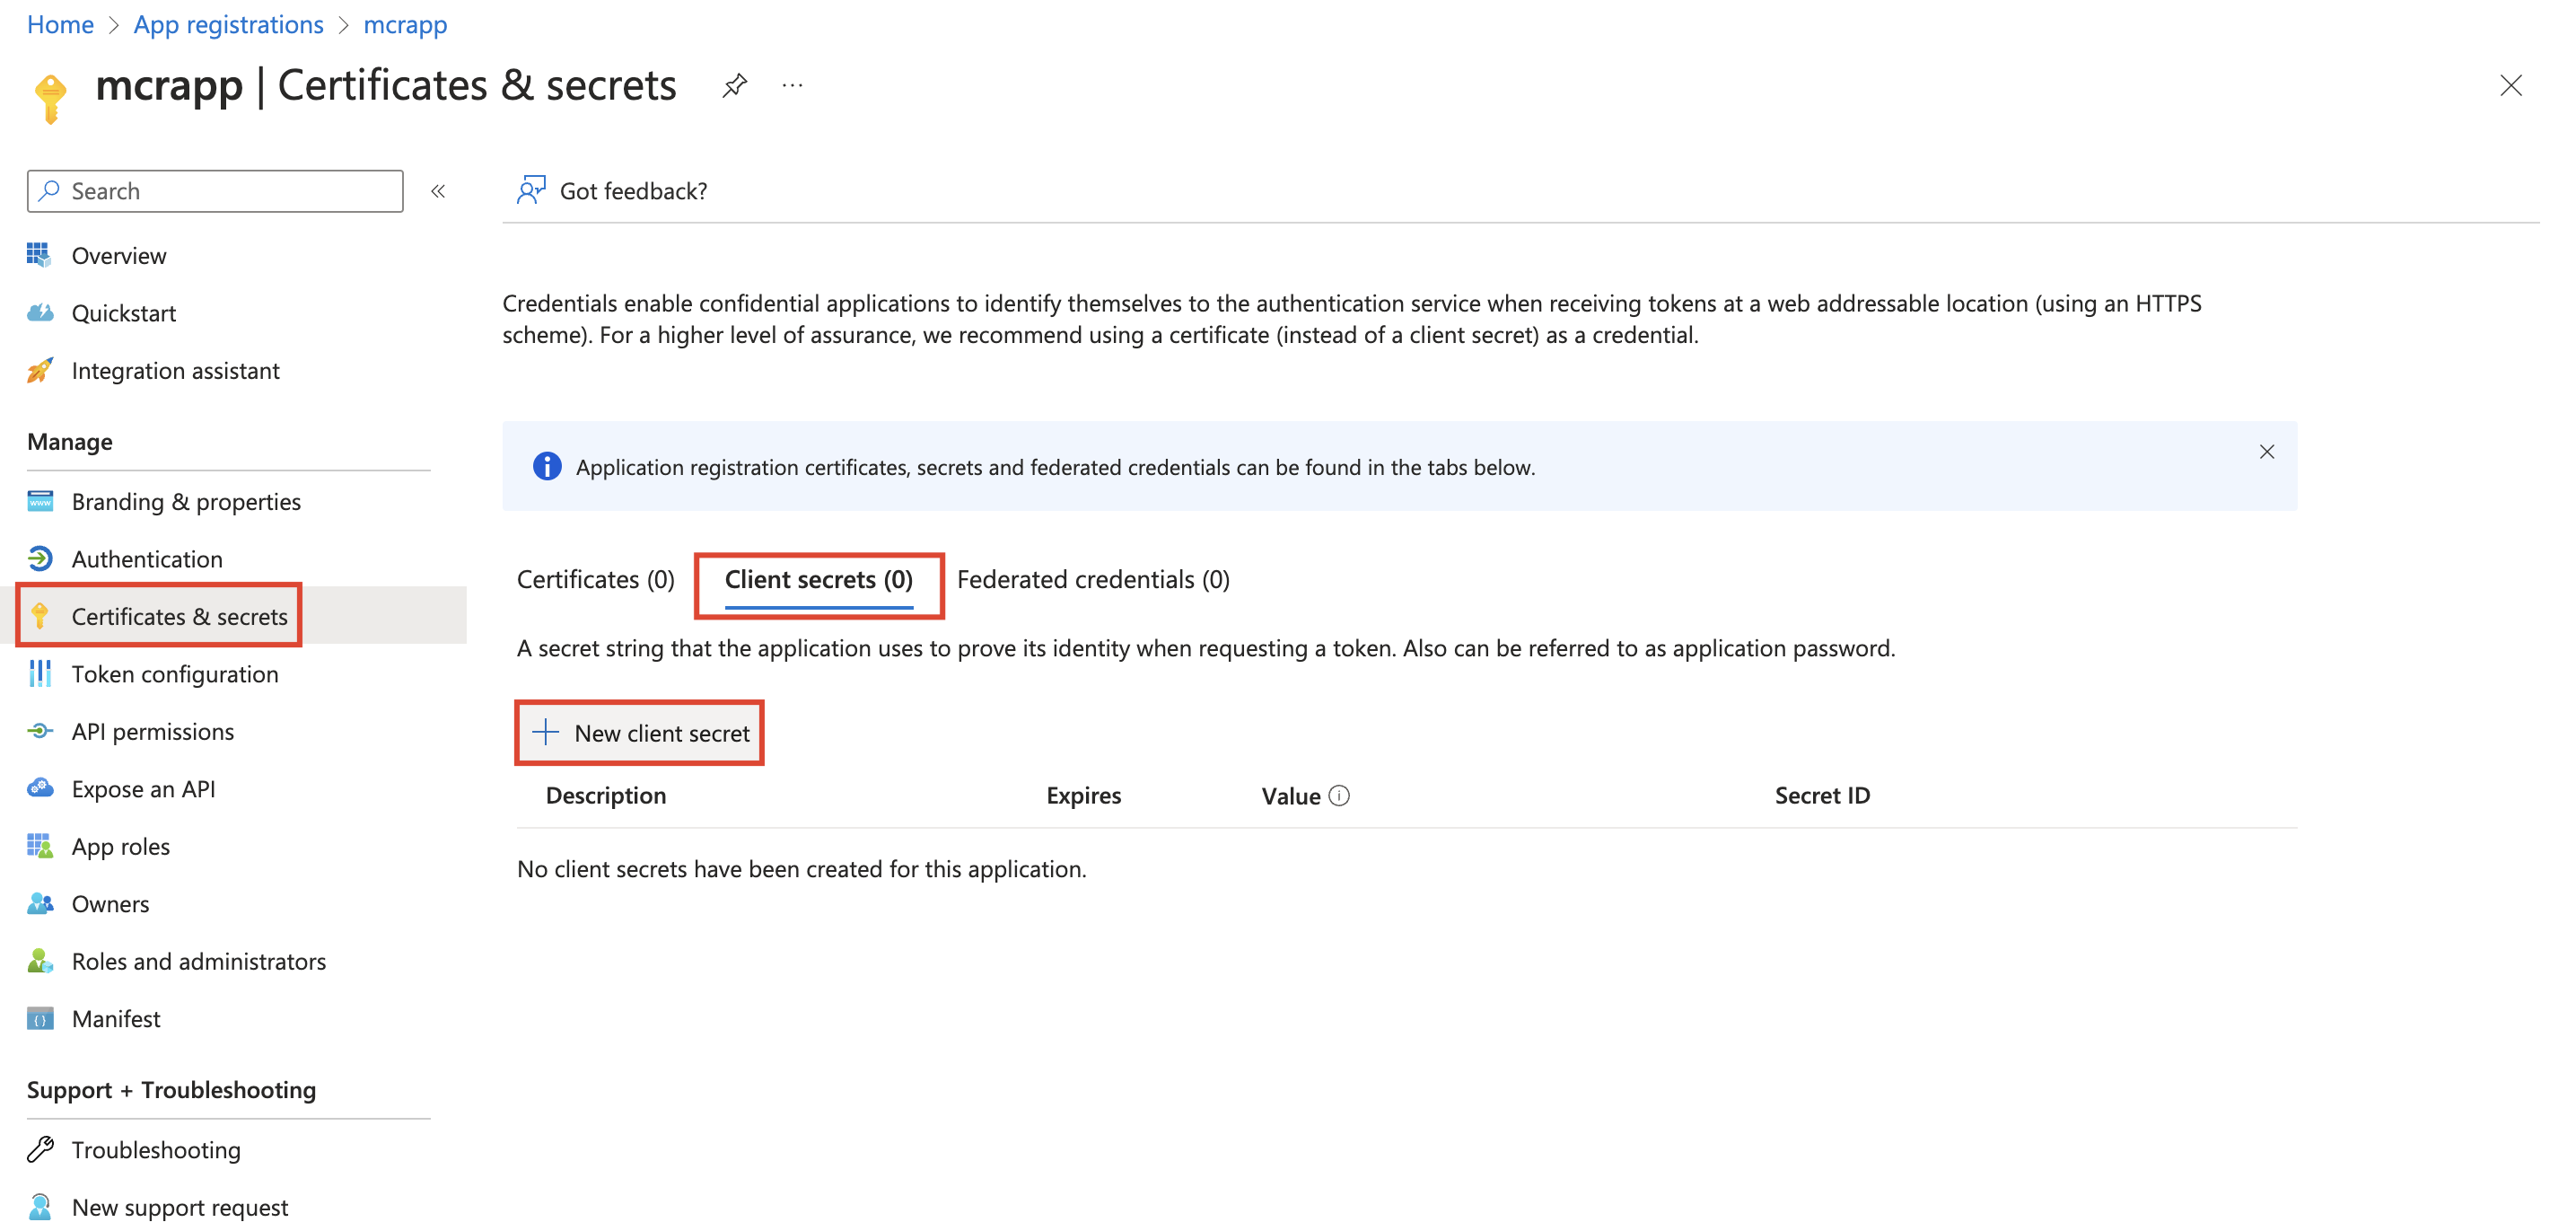This screenshot has height=1231, width=2576.
Task: Collapse the sidebar with double chevron
Action: pyautogui.click(x=438, y=191)
